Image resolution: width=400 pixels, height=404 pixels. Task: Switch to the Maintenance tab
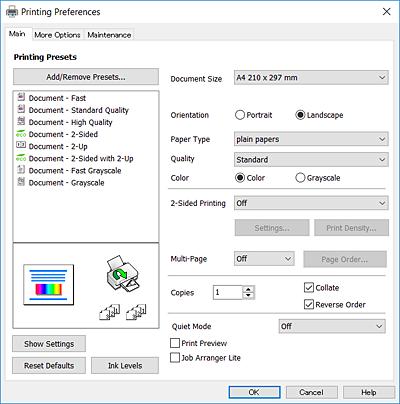pyautogui.click(x=109, y=35)
